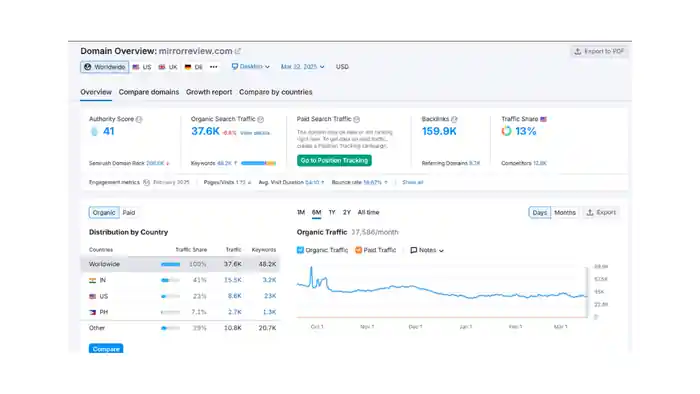Select the 1Y time range

click(332, 212)
